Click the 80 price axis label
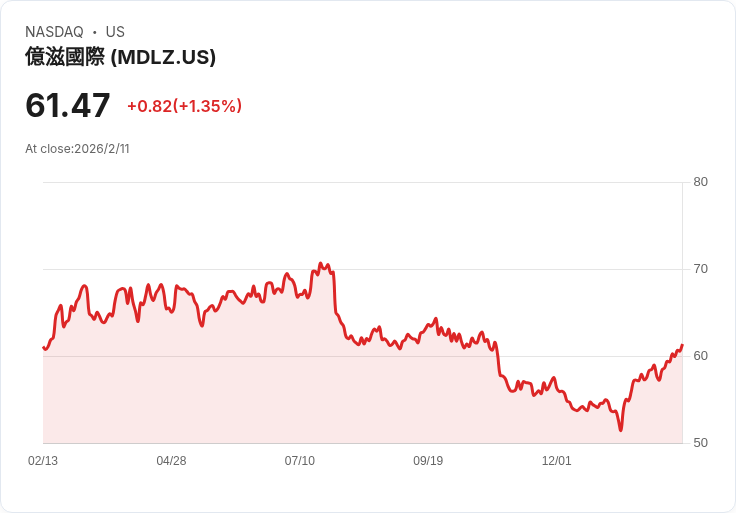Viewport: 736px width, 513px height. click(700, 182)
